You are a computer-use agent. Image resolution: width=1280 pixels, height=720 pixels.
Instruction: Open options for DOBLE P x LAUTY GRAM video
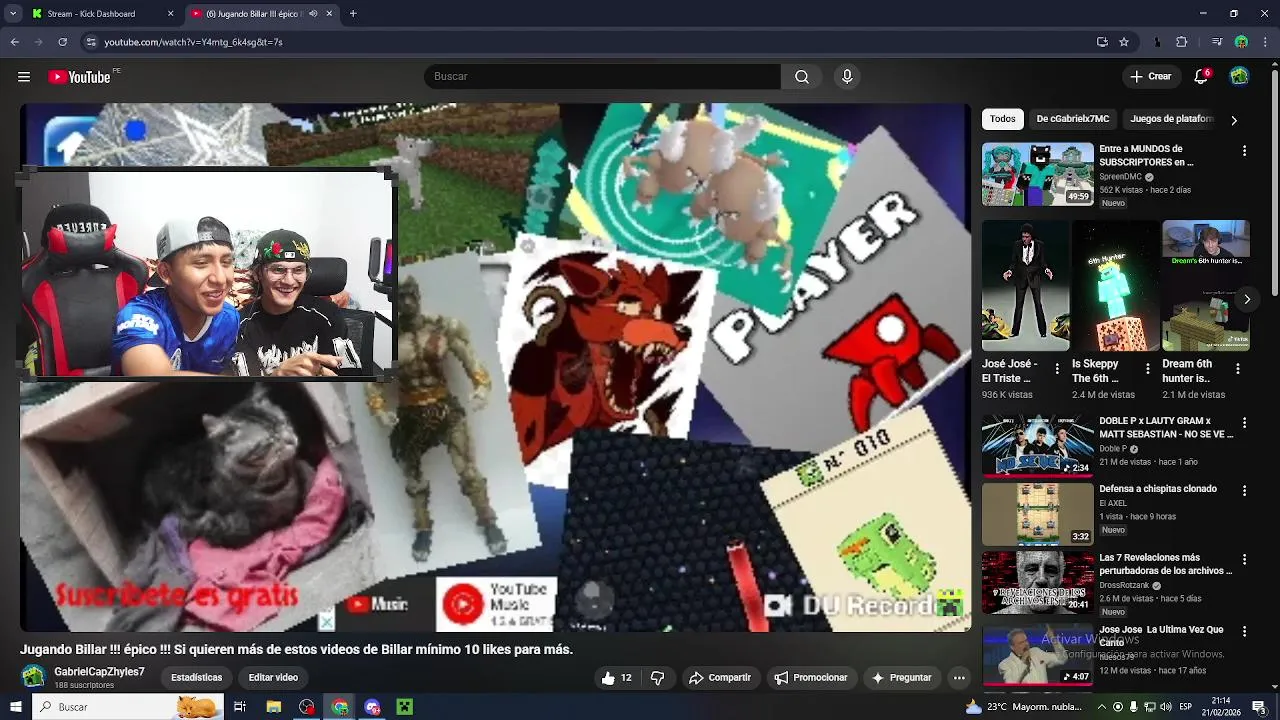point(1244,423)
